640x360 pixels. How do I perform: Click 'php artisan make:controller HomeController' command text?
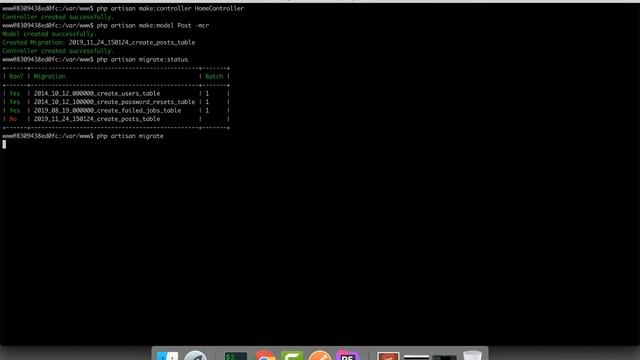point(170,8)
